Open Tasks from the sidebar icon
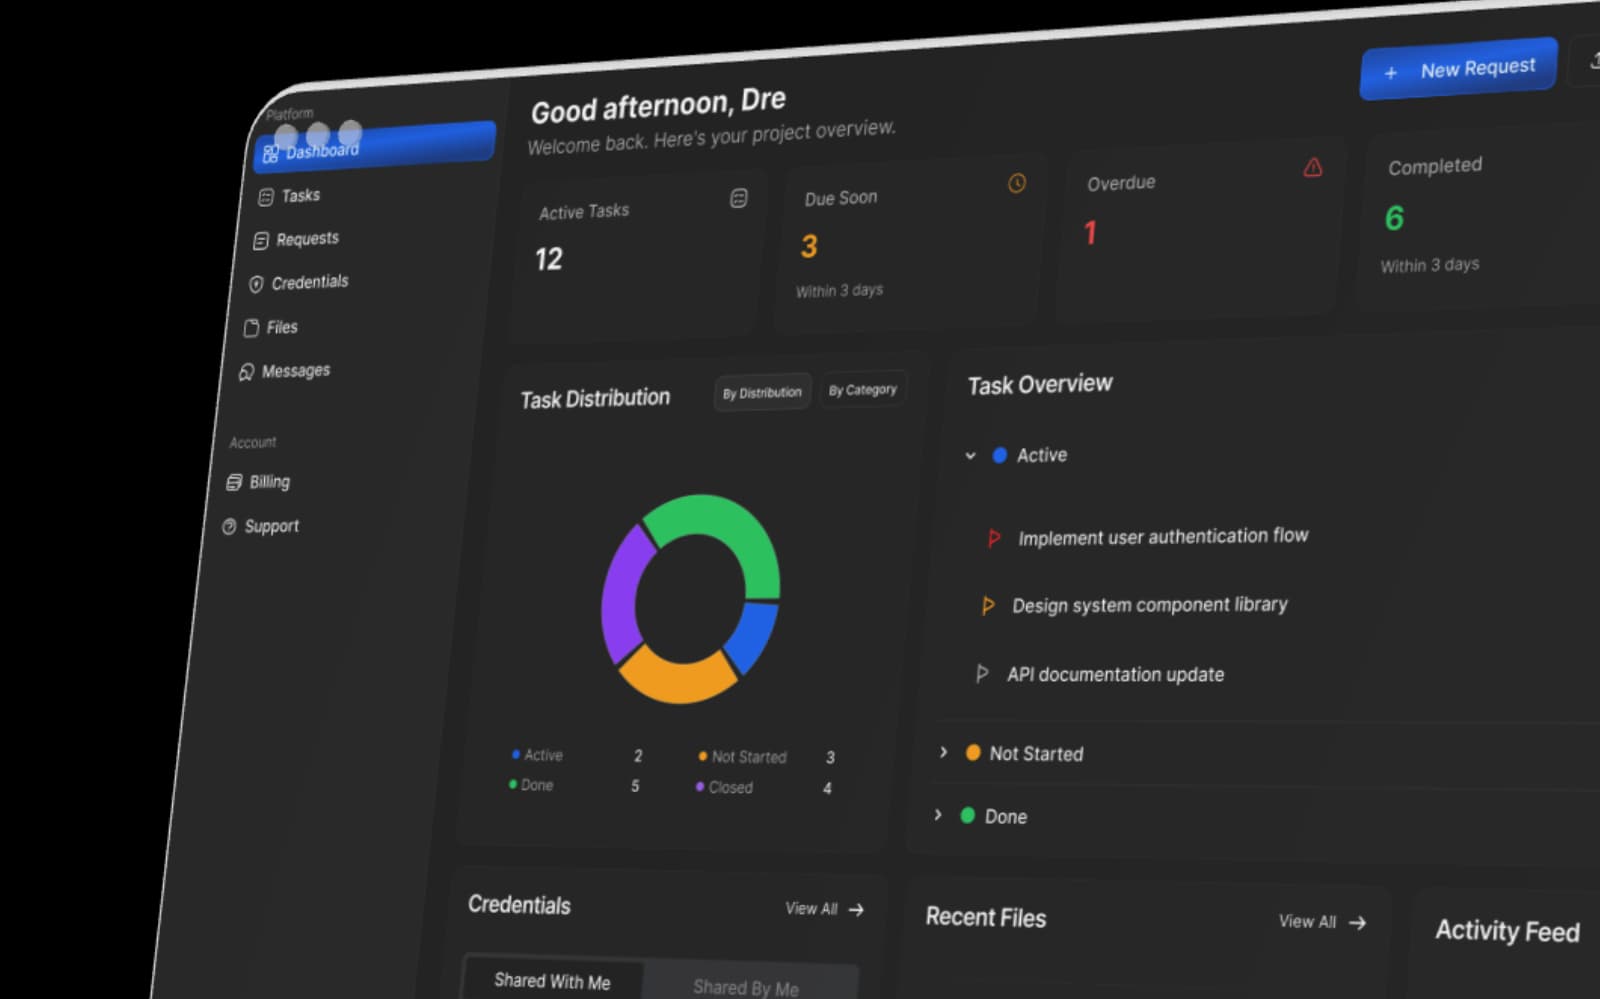The image size is (1600, 999). click(x=266, y=197)
